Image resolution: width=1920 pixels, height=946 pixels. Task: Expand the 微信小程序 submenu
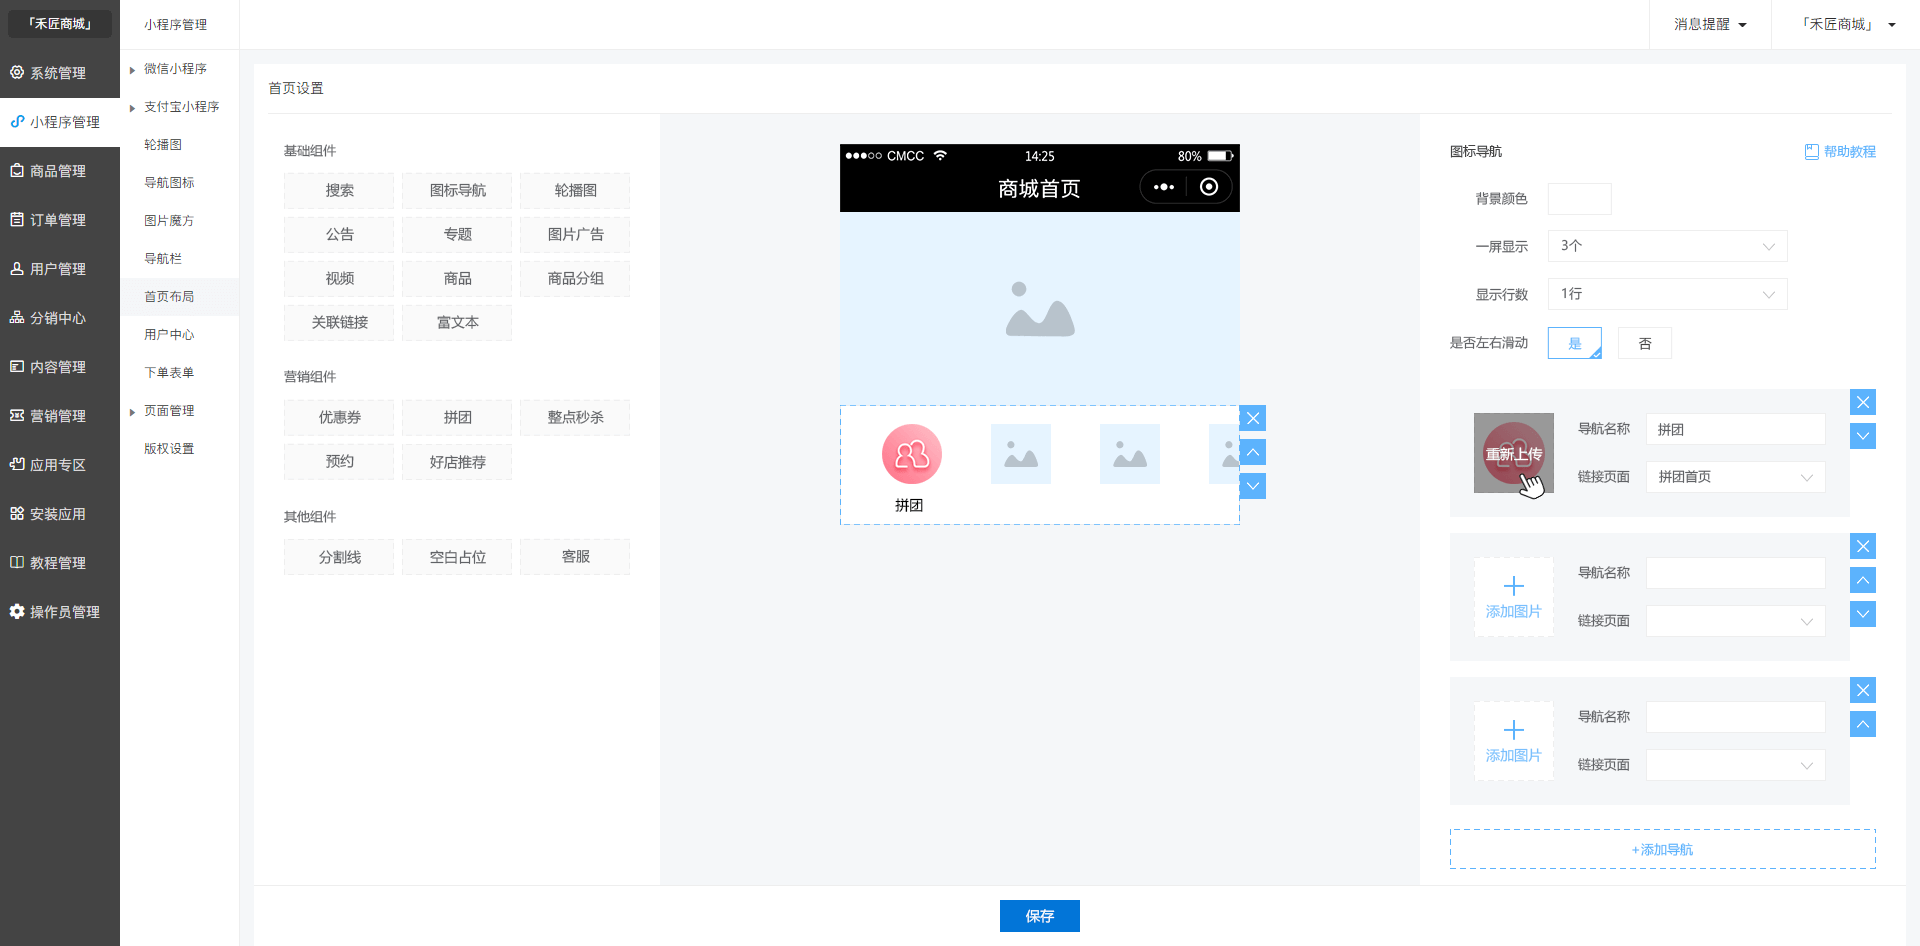coord(174,69)
